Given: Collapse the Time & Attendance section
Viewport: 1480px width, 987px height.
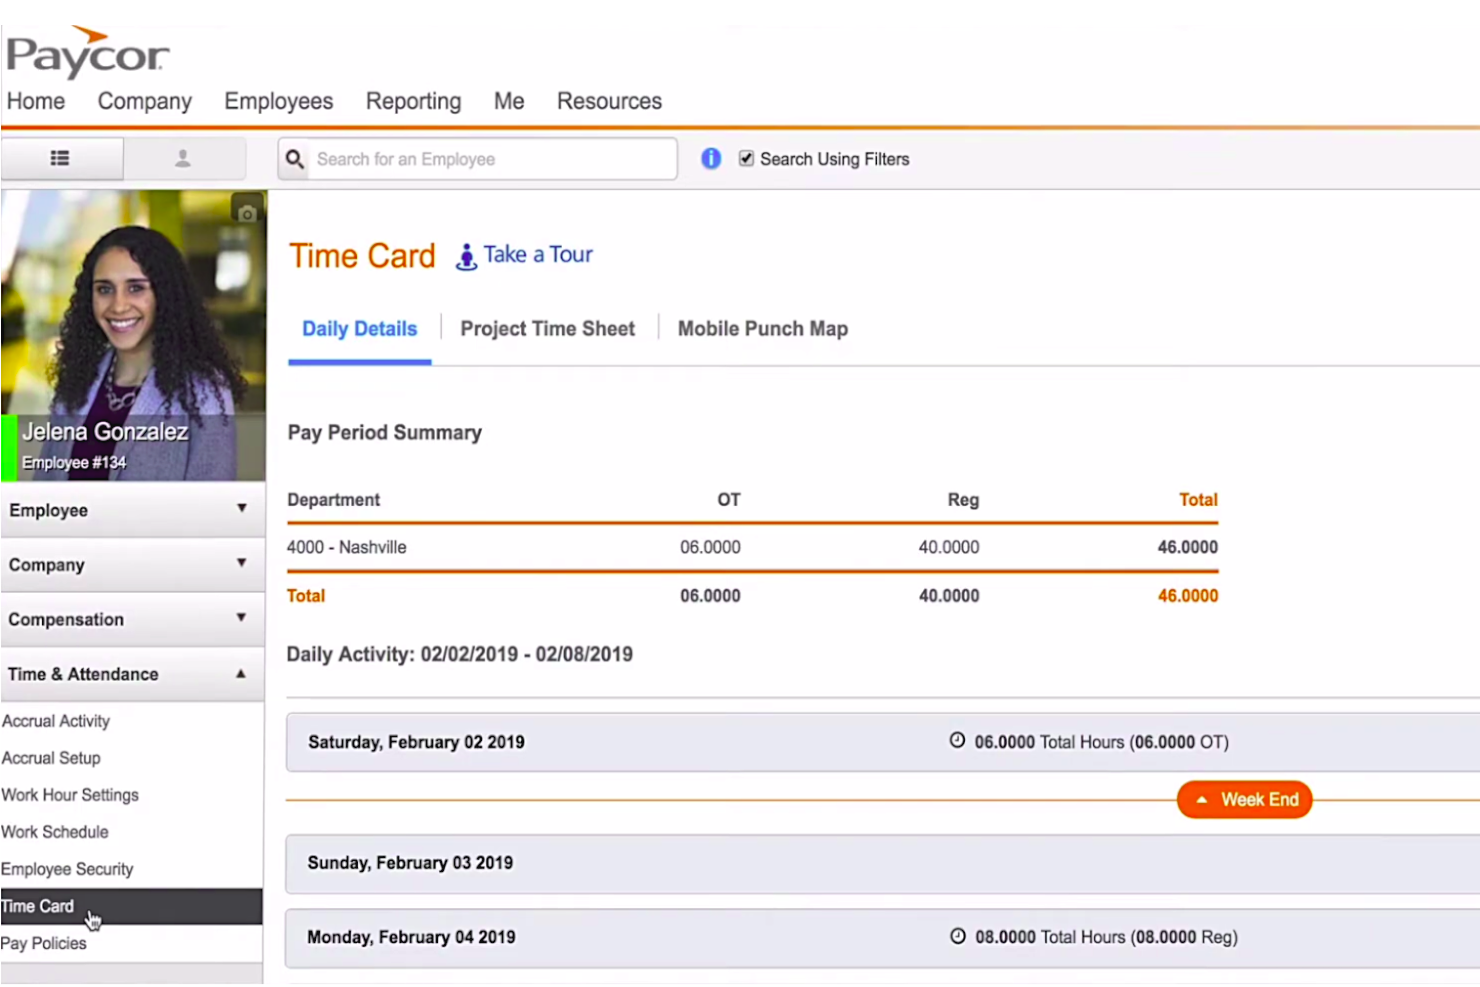Looking at the screenshot, I should coord(133,674).
